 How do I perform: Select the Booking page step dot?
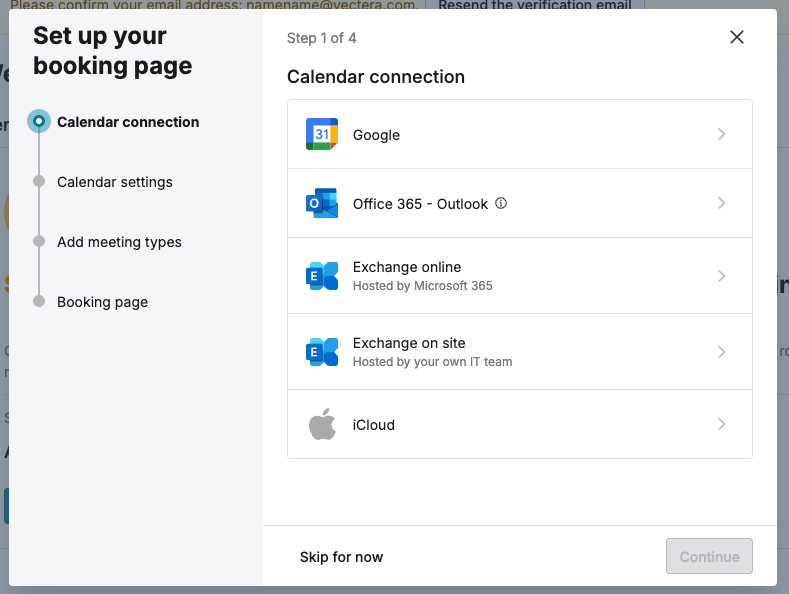click(39, 301)
